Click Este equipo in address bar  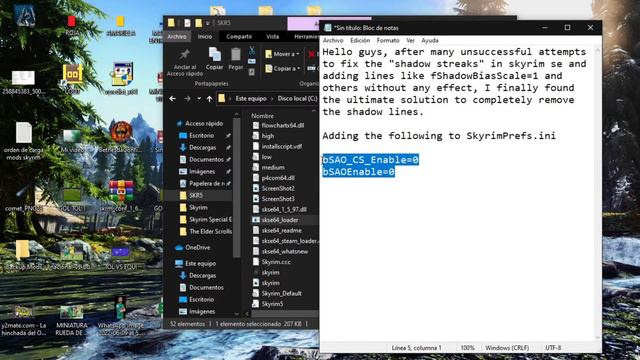[x=251, y=98]
